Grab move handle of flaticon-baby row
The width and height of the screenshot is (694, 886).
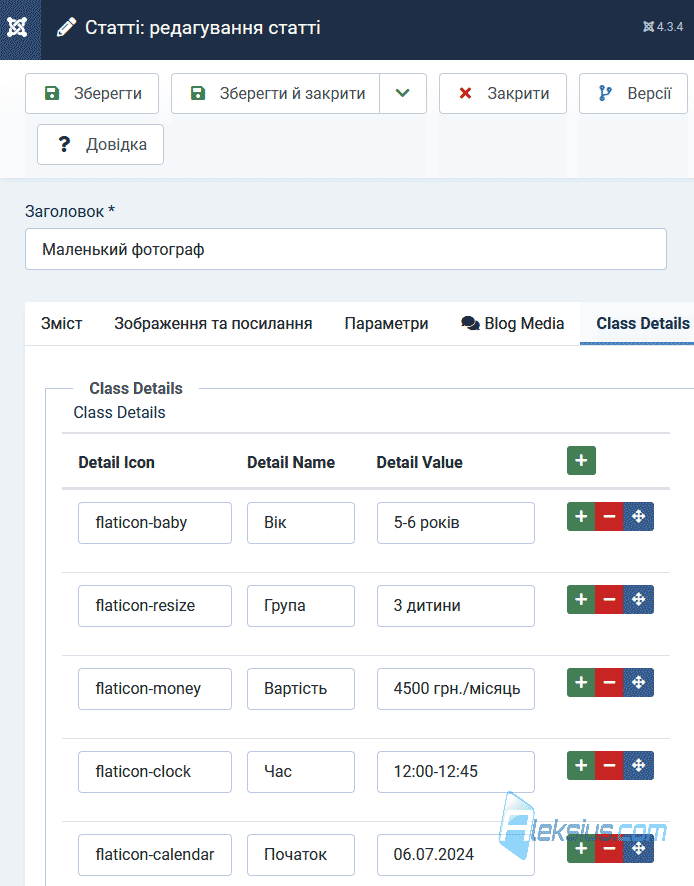pyautogui.click(x=639, y=516)
